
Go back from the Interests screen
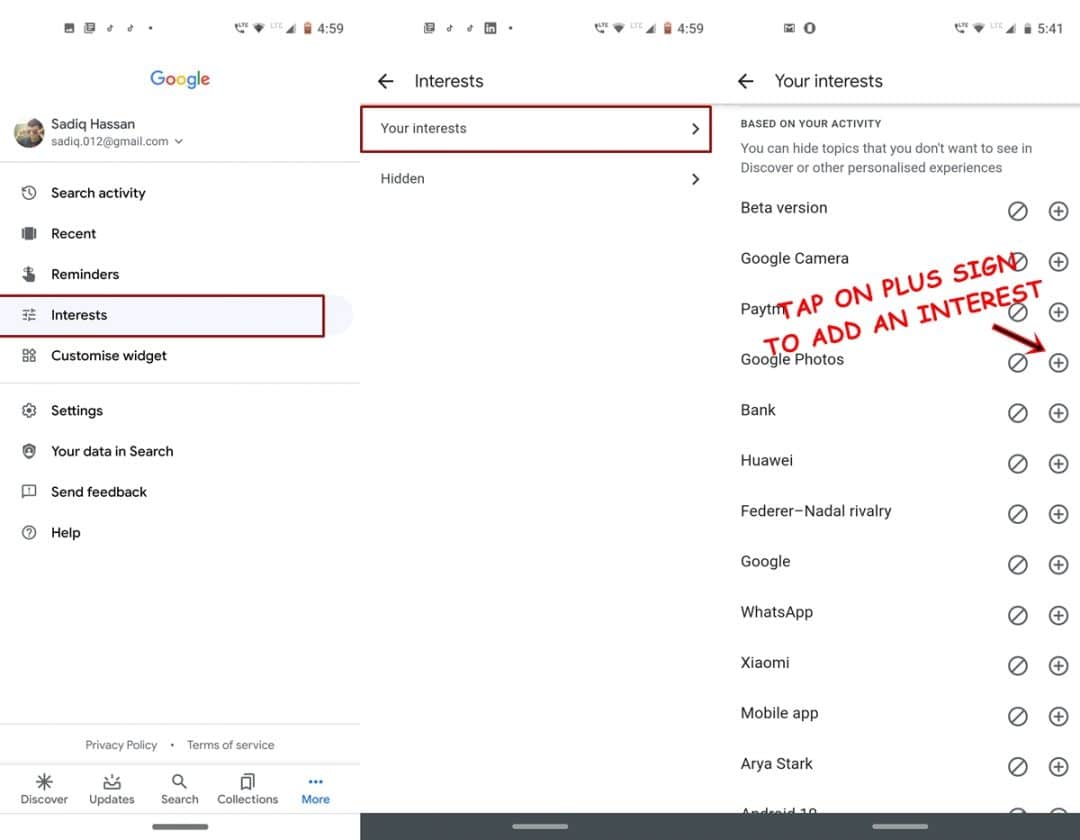386,81
